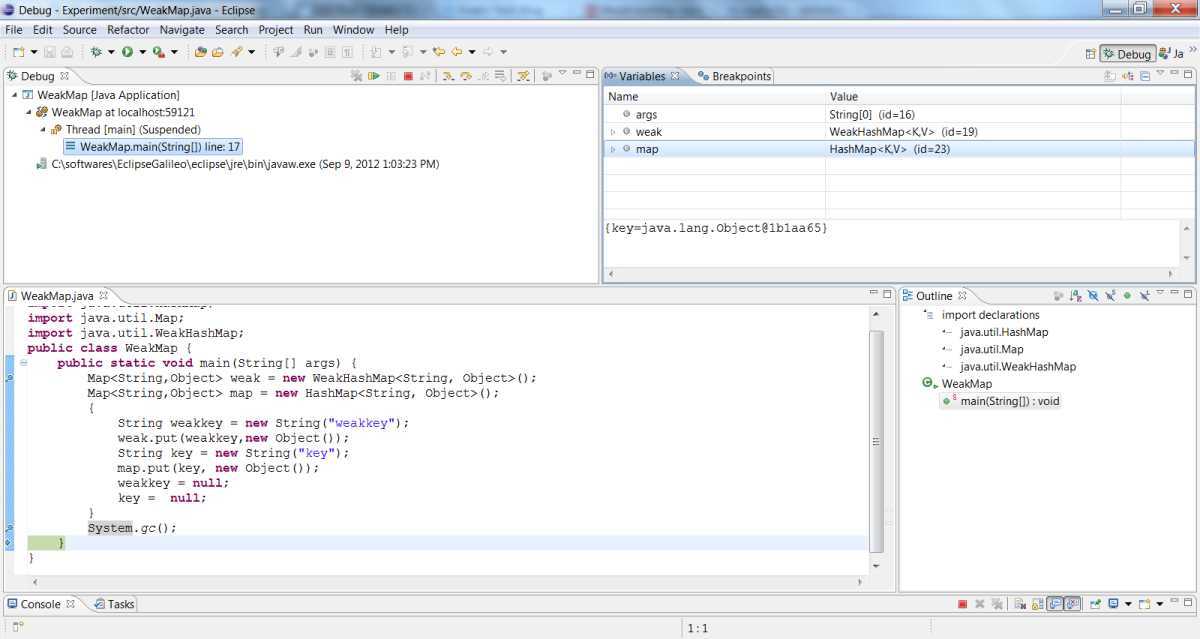Click the Step Into icon

click(x=448, y=76)
